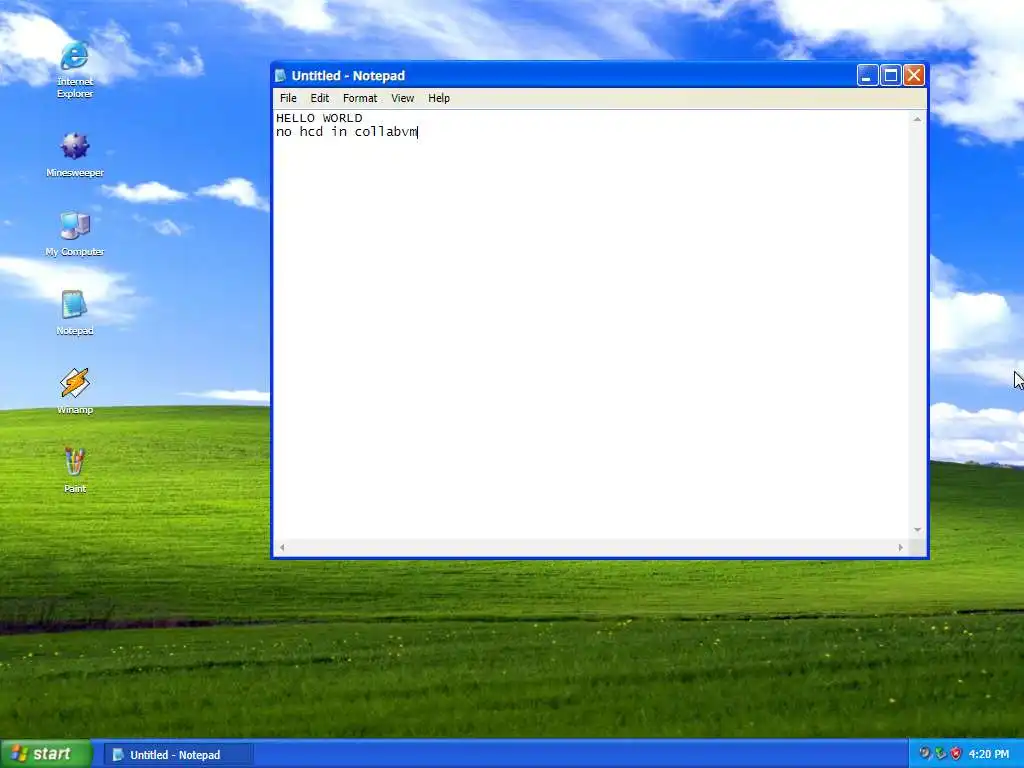
Task: Click on the HELLO WORLD text line
Action: (319, 118)
